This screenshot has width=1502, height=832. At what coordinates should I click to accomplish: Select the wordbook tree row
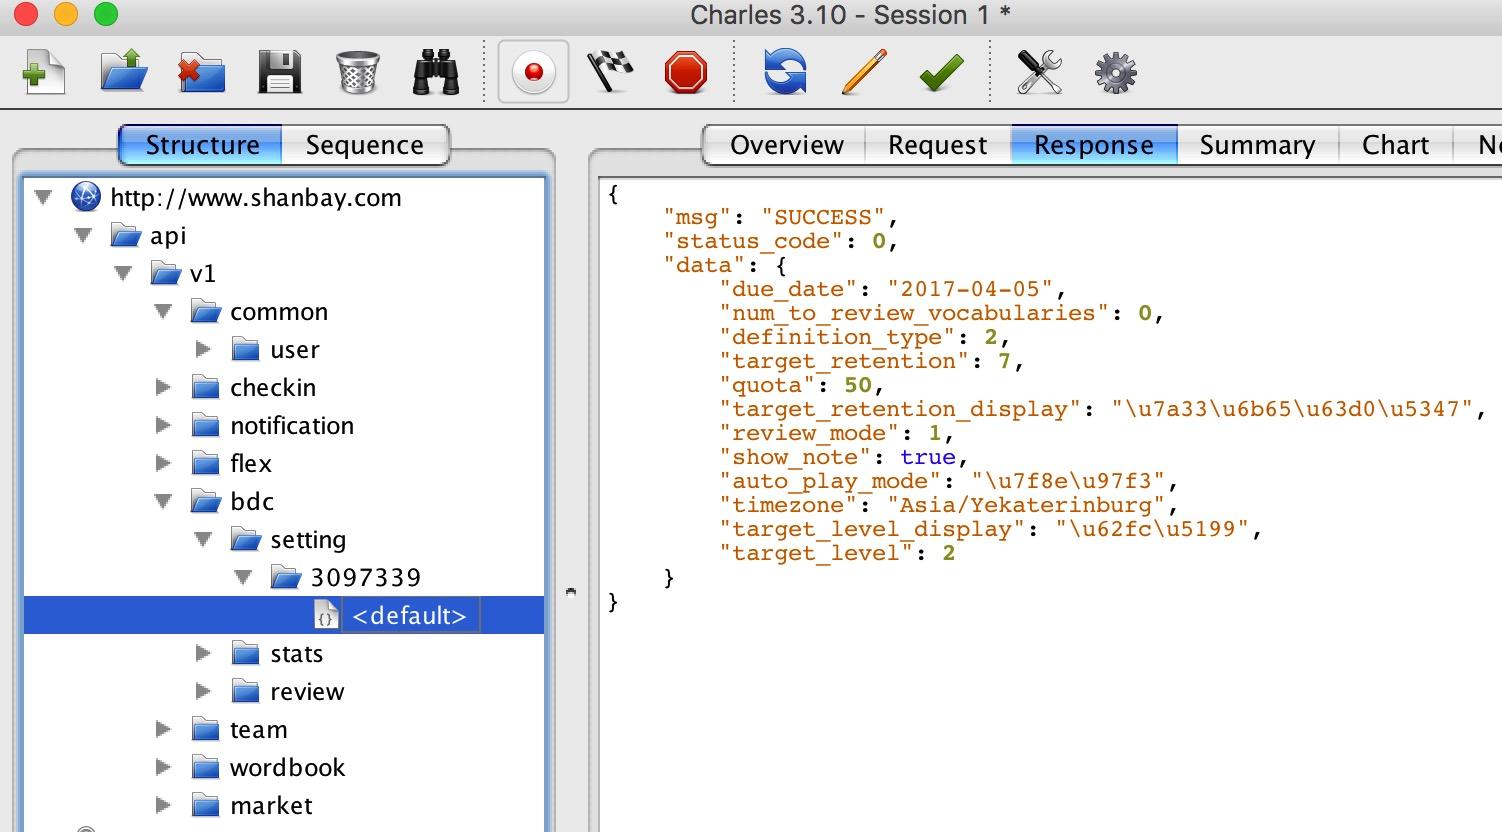point(284,767)
